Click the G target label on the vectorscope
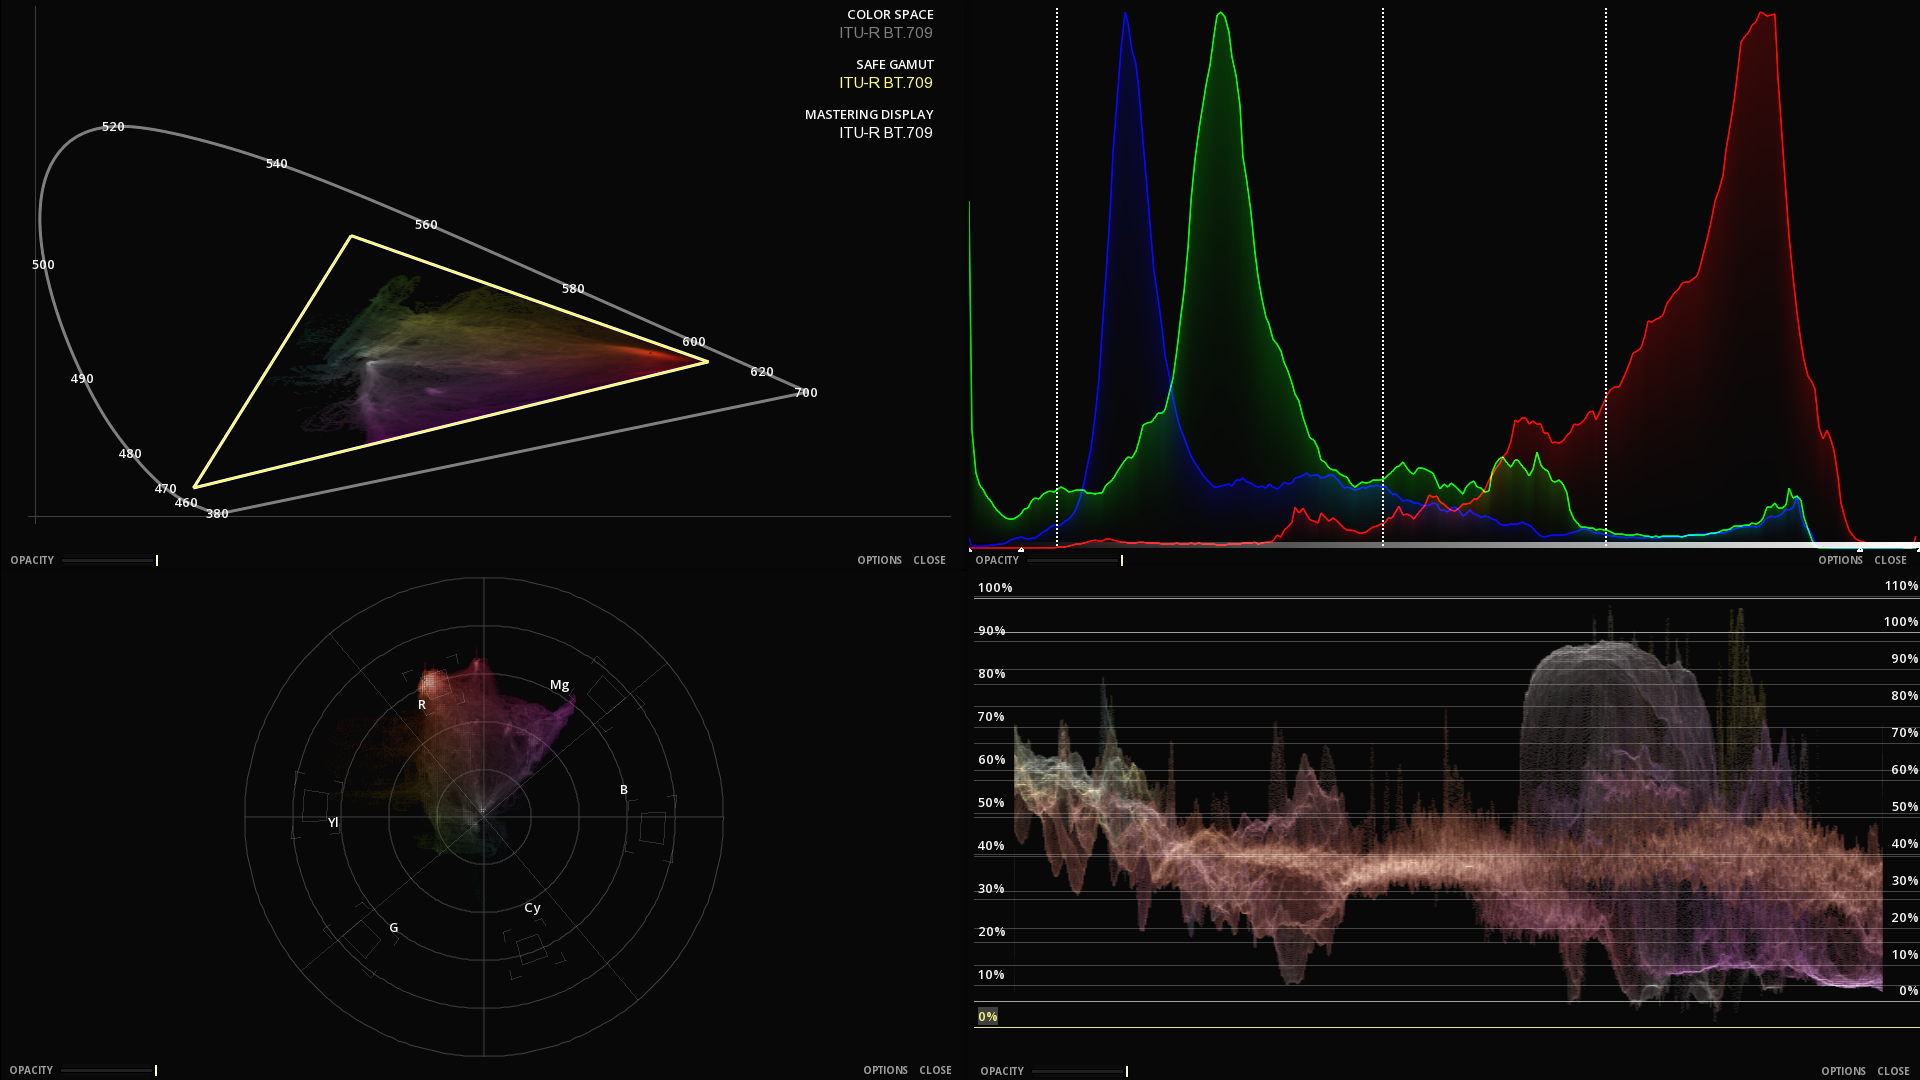This screenshot has width=1920, height=1080. 394,928
